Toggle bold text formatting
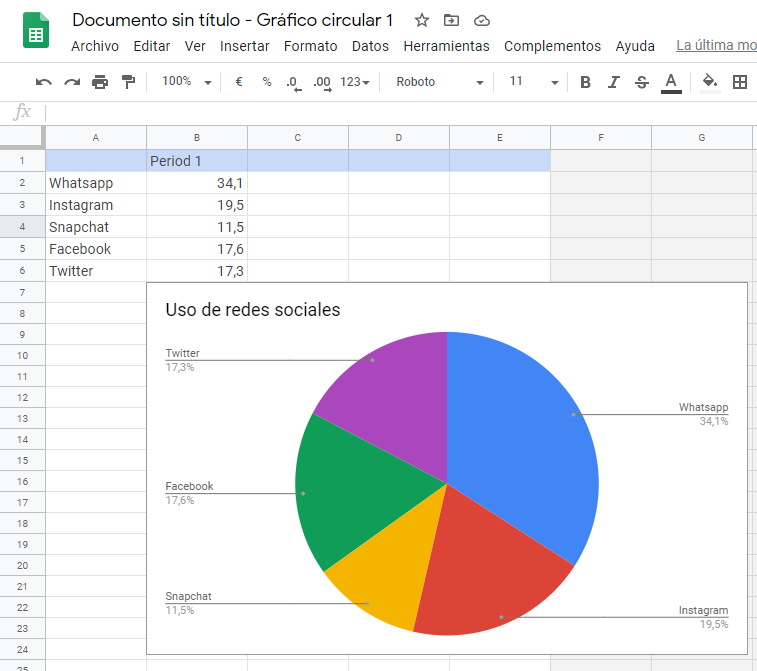This screenshot has height=671, width=757. [586, 82]
